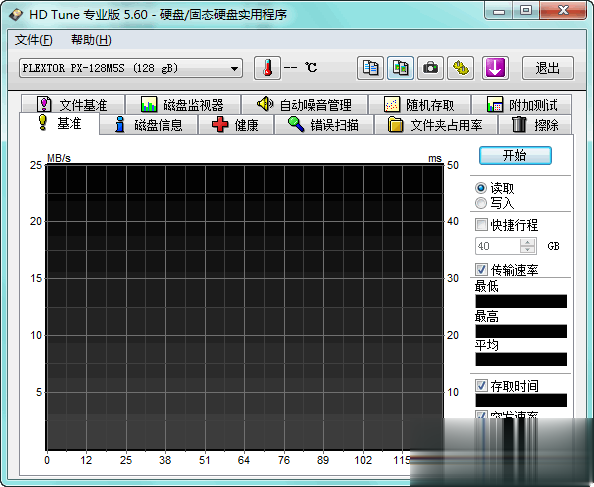The height and width of the screenshot is (487, 594).
Task: Open options with the yellow gears icon
Action: pyautogui.click(x=461, y=68)
